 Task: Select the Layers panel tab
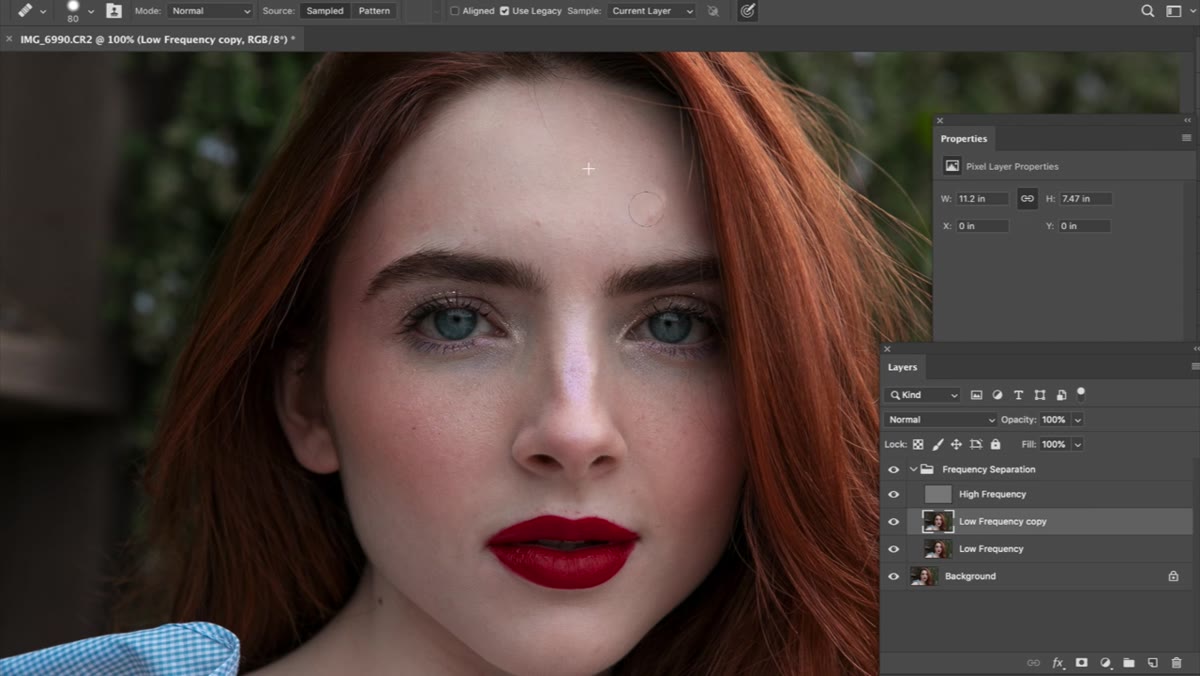click(x=902, y=367)
